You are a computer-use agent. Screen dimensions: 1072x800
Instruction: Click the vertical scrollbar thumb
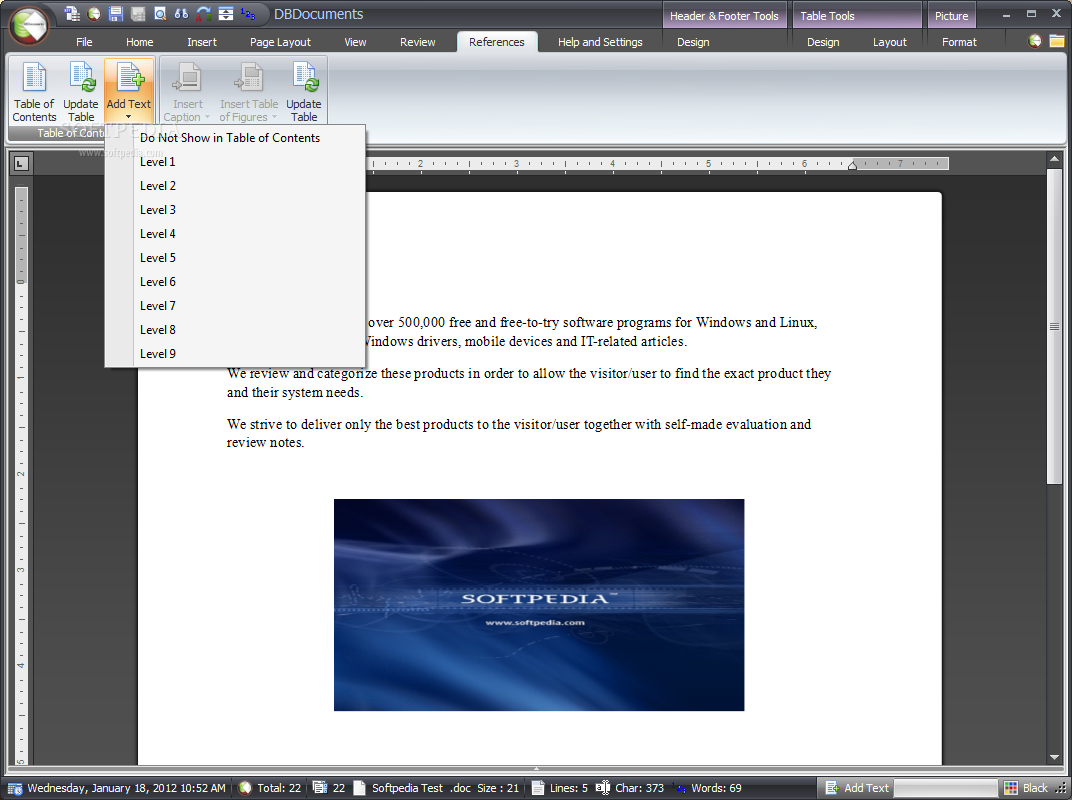click(x=1054, y=327)
